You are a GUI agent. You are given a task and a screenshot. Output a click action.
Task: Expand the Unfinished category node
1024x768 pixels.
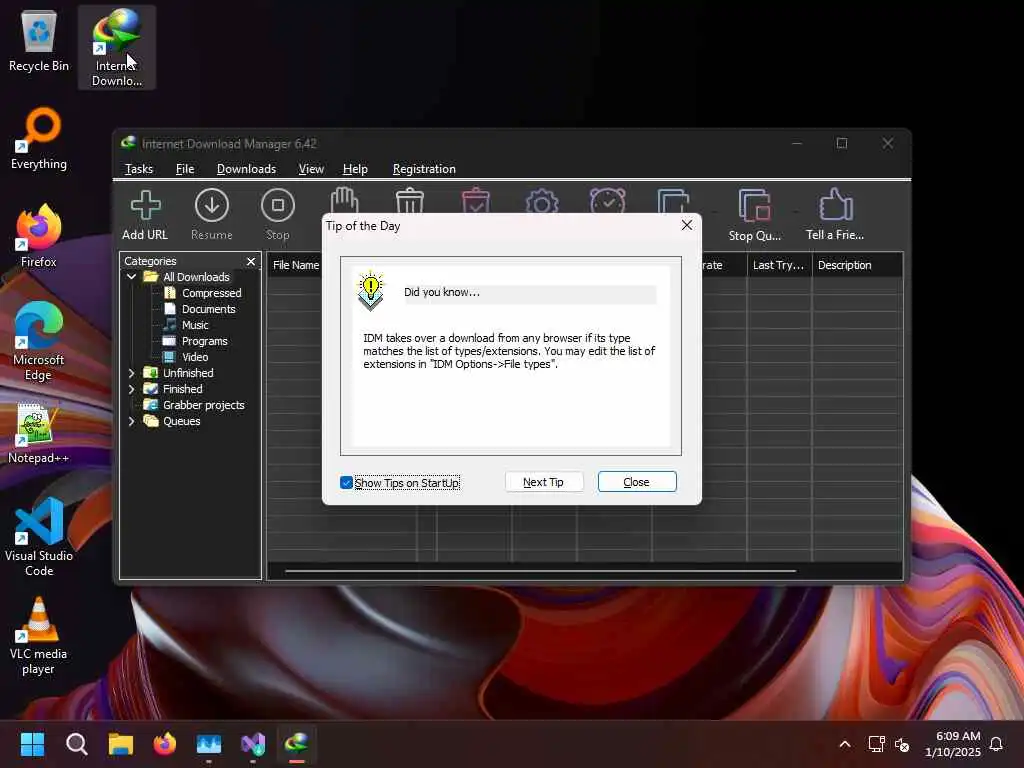click(131, 373)
